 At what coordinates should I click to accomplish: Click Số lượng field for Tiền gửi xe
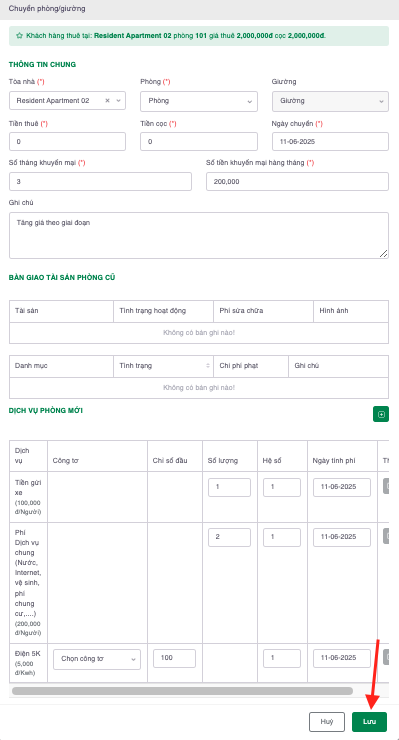coord(229,487)
